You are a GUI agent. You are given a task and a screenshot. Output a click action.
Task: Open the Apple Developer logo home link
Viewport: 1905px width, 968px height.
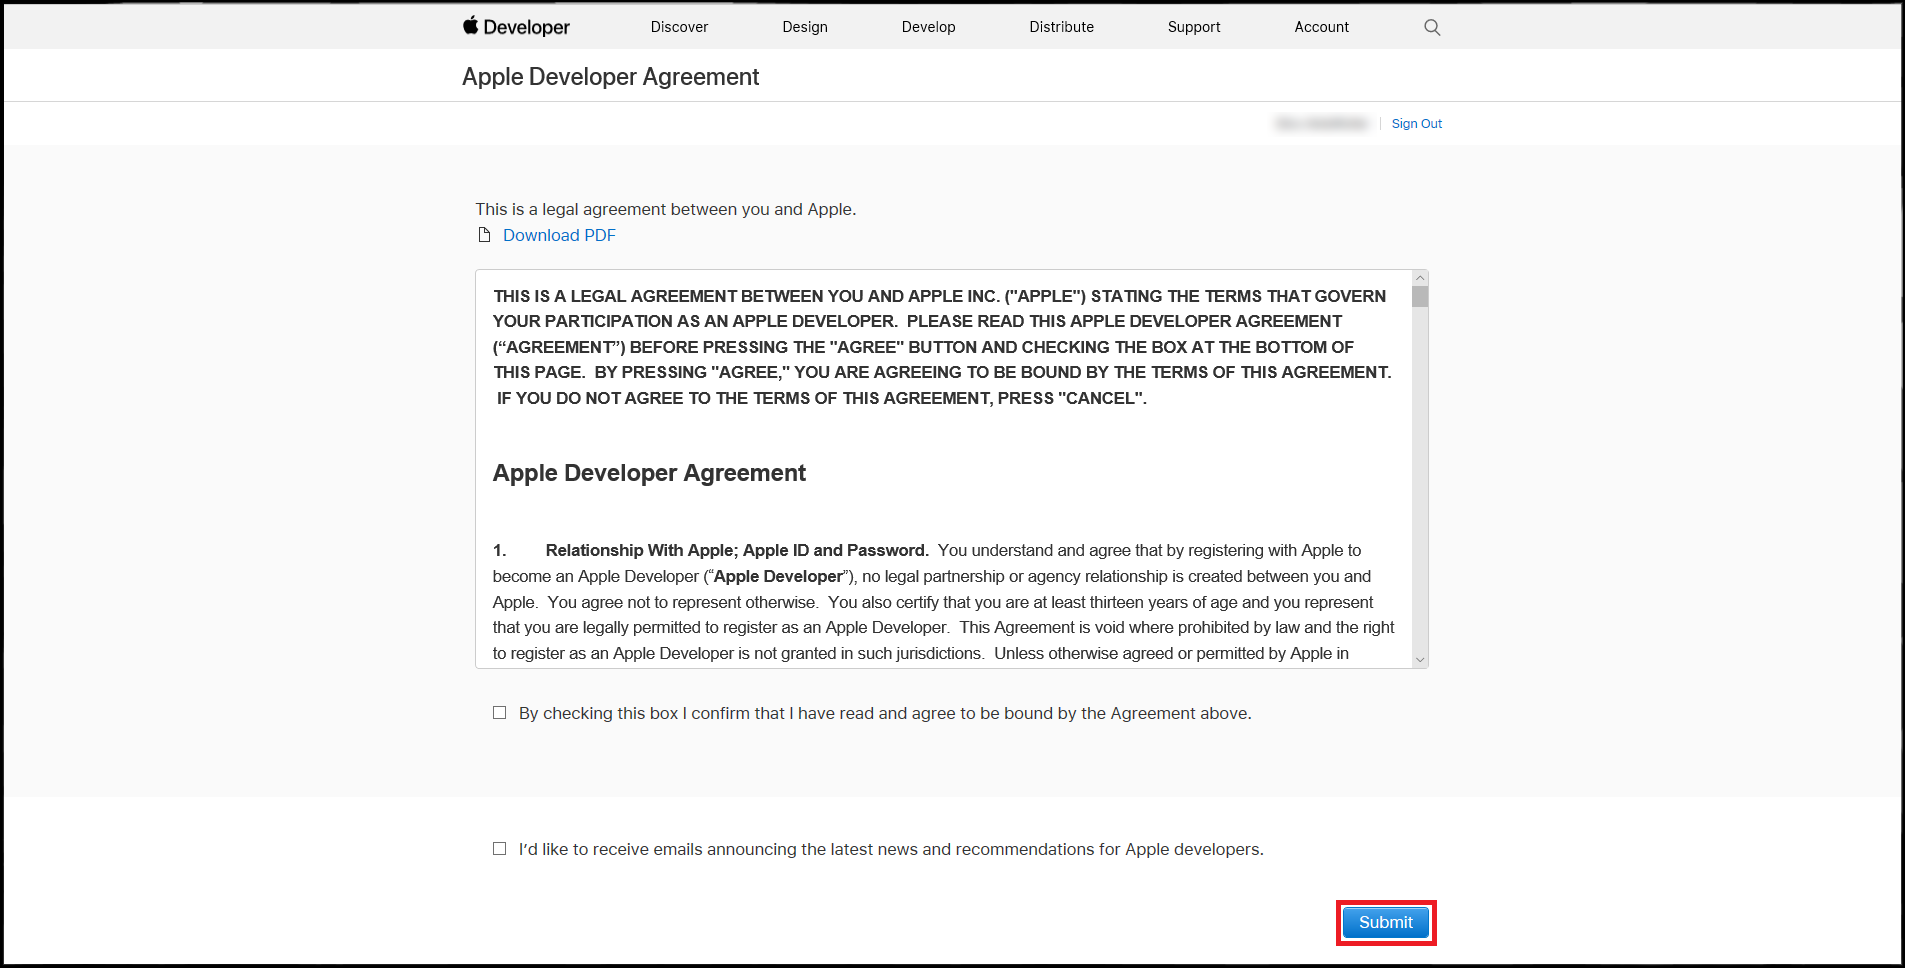tap(516, 27)
